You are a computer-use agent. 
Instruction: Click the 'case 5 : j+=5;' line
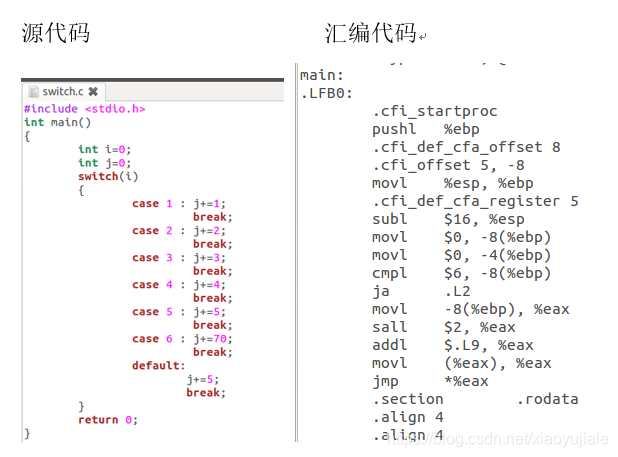pyautogui.click(x=179, y=312)
